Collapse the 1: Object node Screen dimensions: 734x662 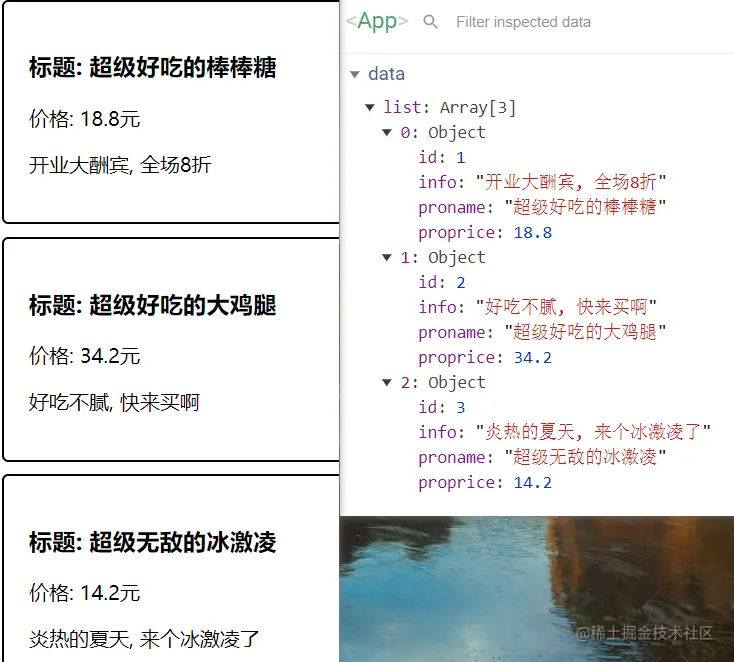click(x=387, y=257)
